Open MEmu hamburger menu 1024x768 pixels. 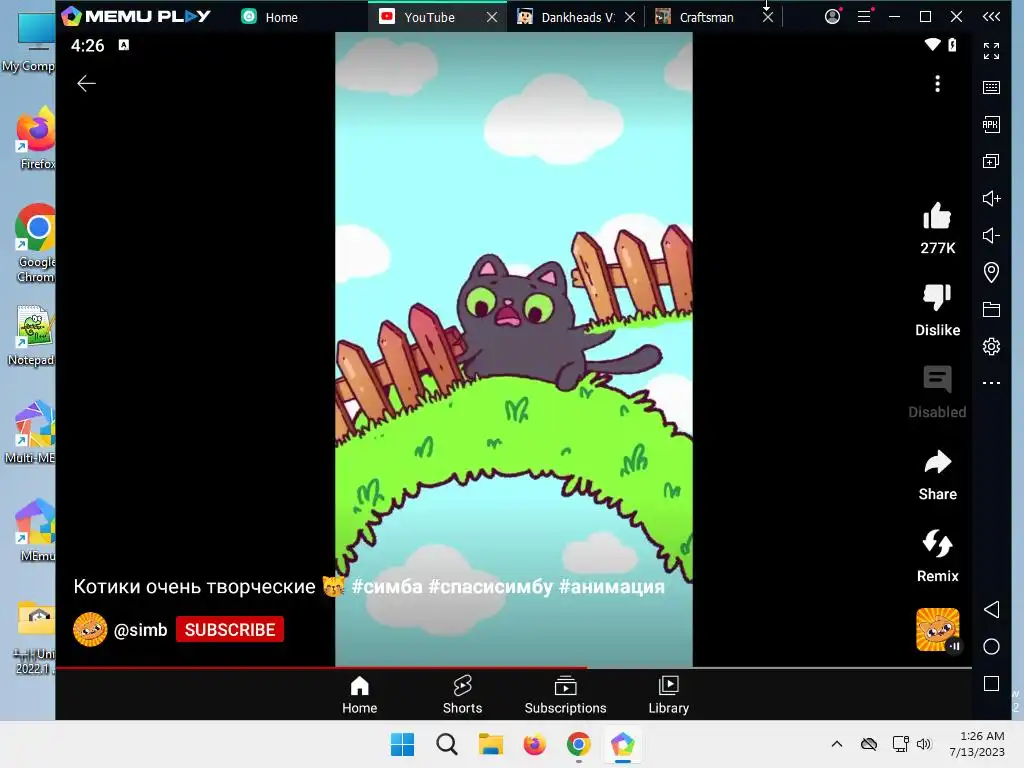pos(864,16)
